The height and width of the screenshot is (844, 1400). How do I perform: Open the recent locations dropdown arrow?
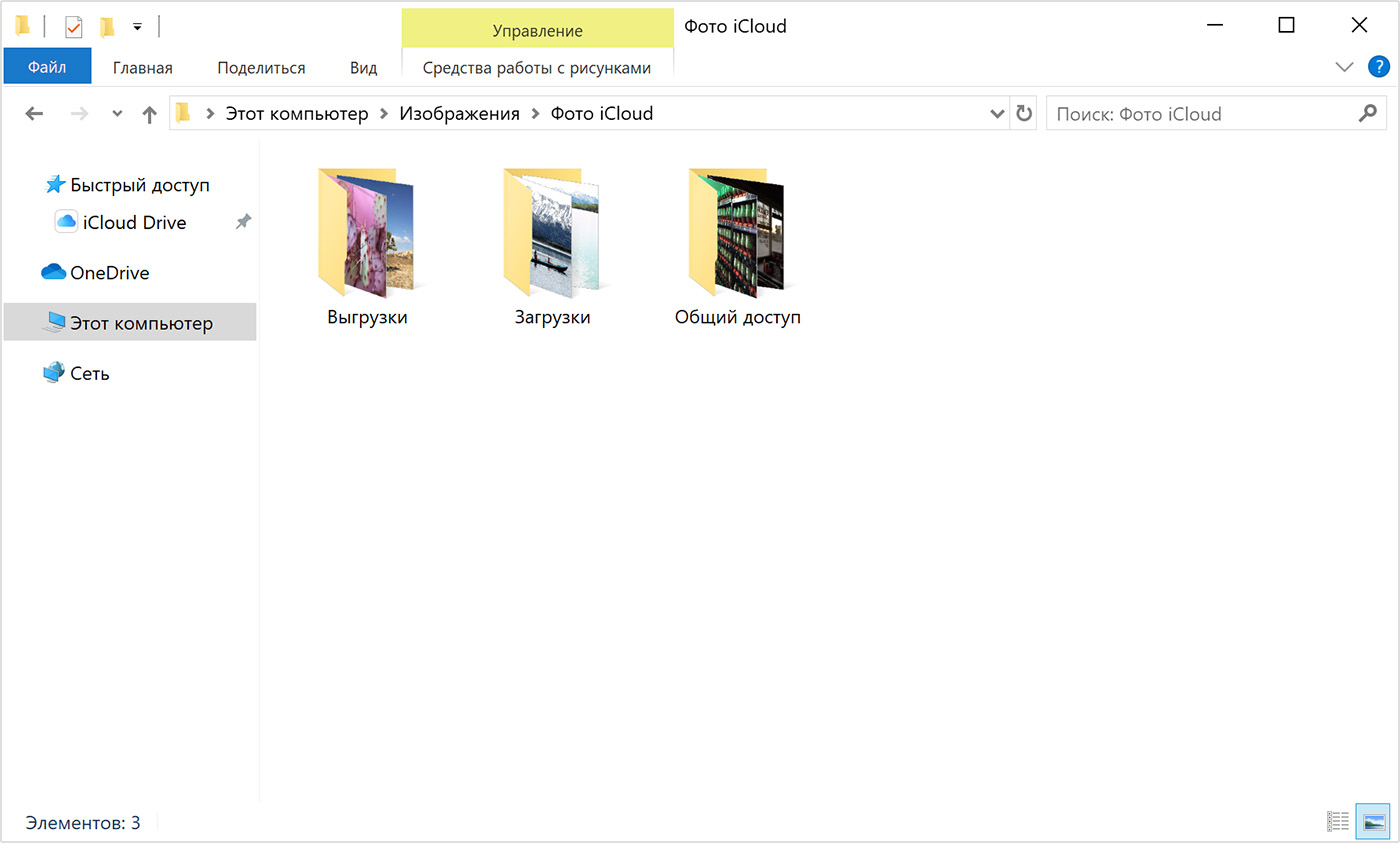pos(117,114)
